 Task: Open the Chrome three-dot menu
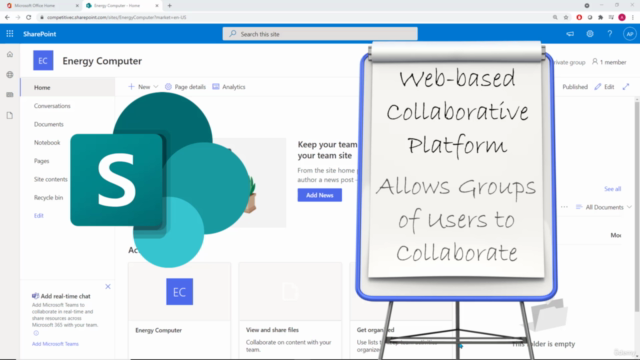(633, 17)
